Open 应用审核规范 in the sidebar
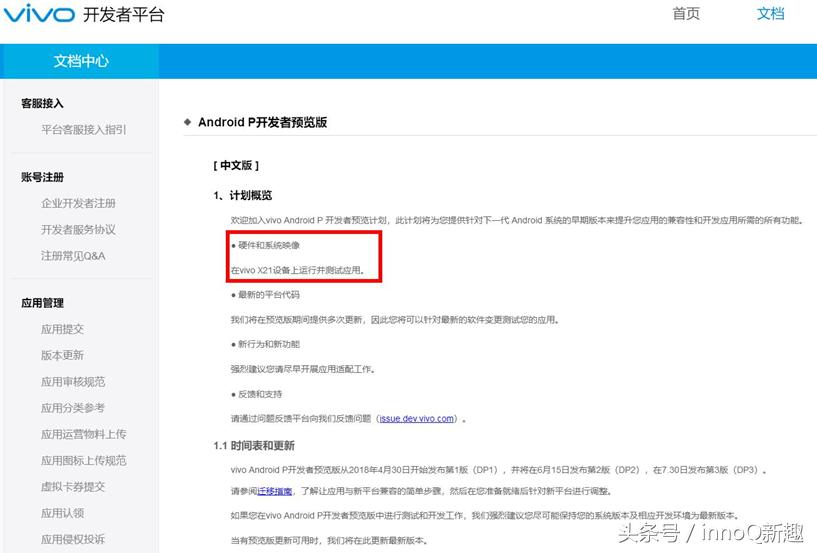 click(x=73, y=382)
